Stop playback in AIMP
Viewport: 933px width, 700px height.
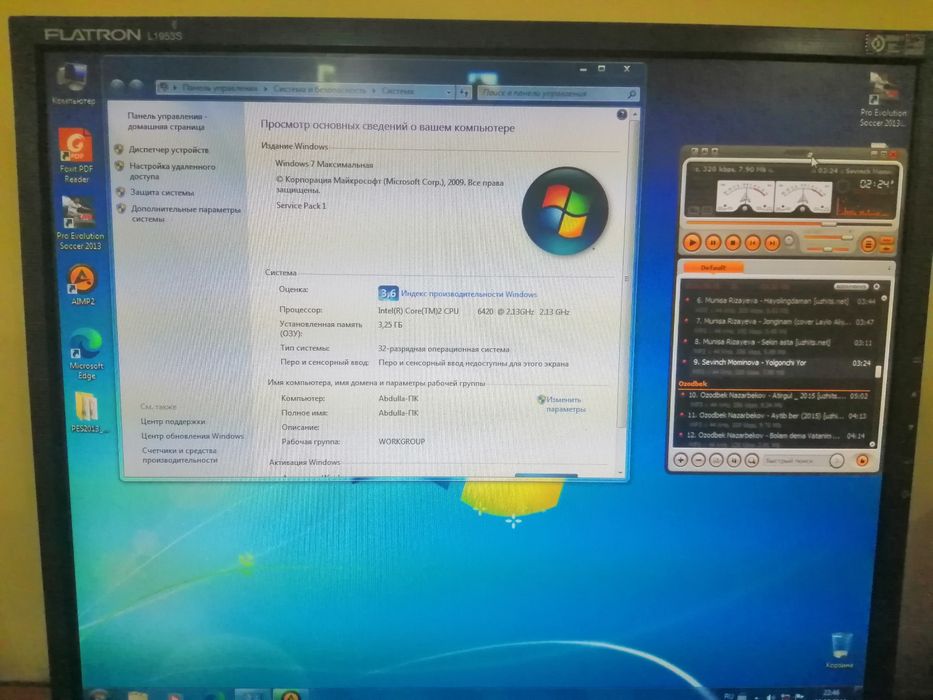point(732,243)
